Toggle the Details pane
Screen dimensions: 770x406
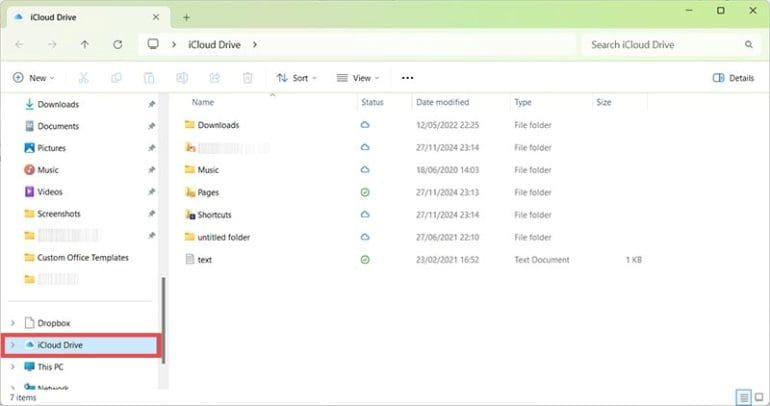(x=733, y=78)
